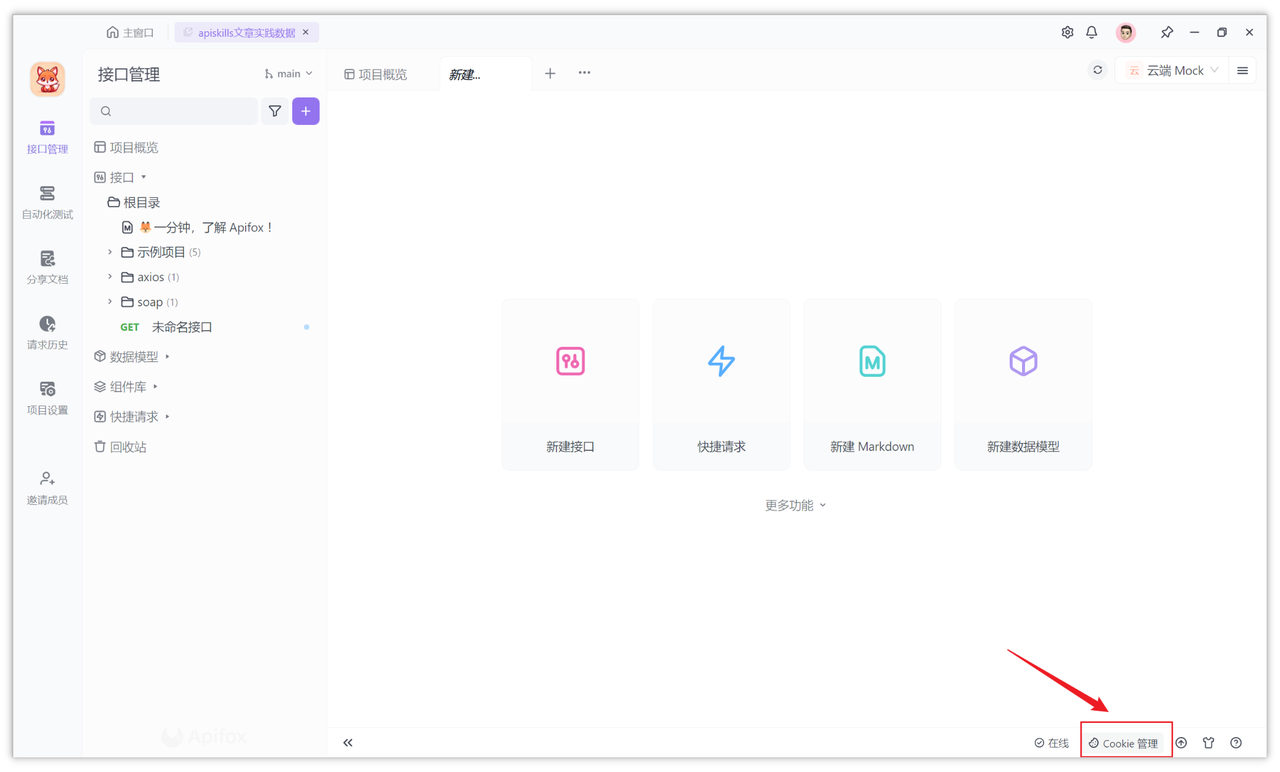The width and height of the screenshot is (1280, 772).
Task: Click the 新建接口 card
Action: click(570, 384)
